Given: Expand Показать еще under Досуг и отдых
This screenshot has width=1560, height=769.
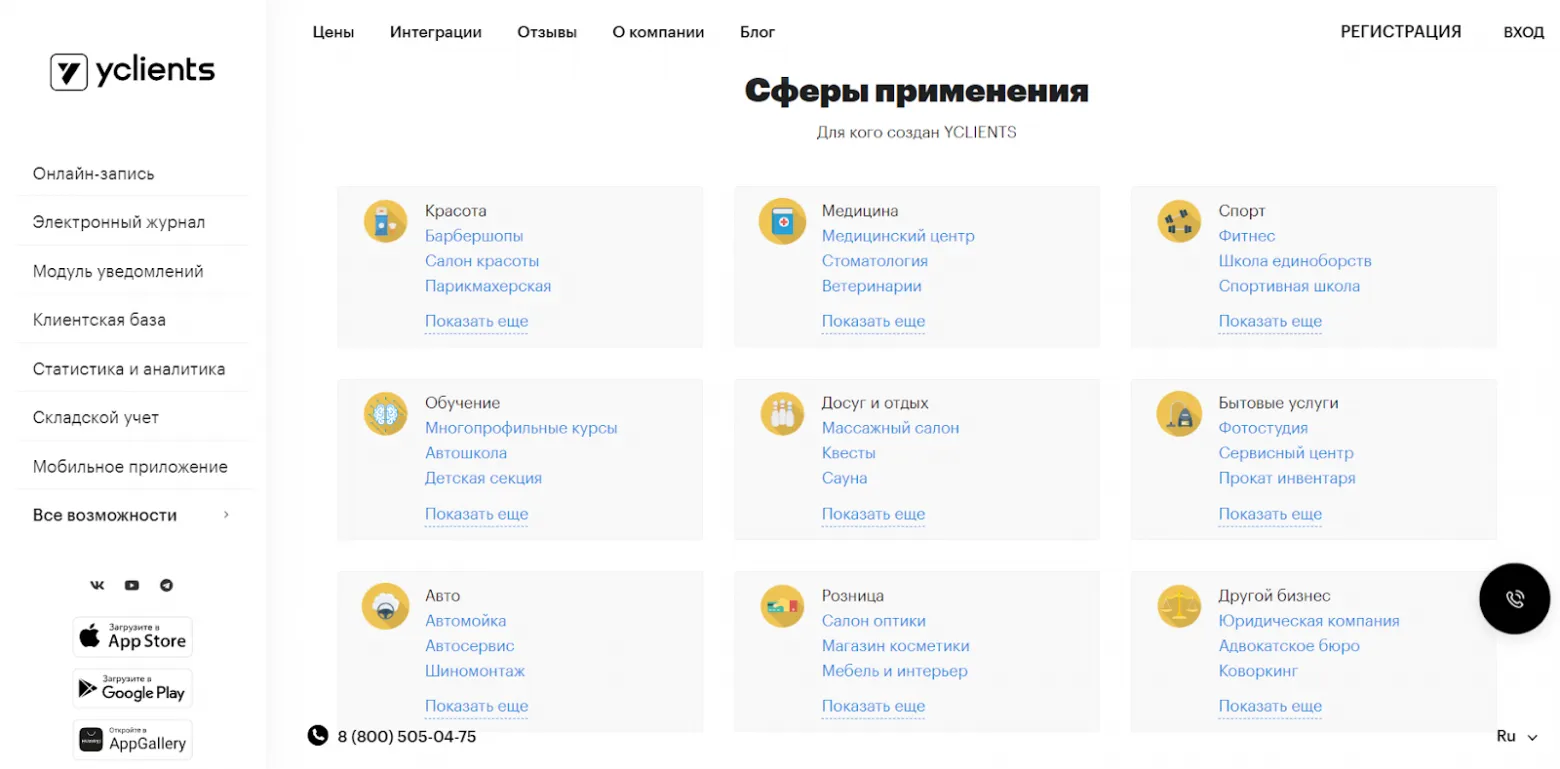Looking at the screenshot, I should [873, 514].
